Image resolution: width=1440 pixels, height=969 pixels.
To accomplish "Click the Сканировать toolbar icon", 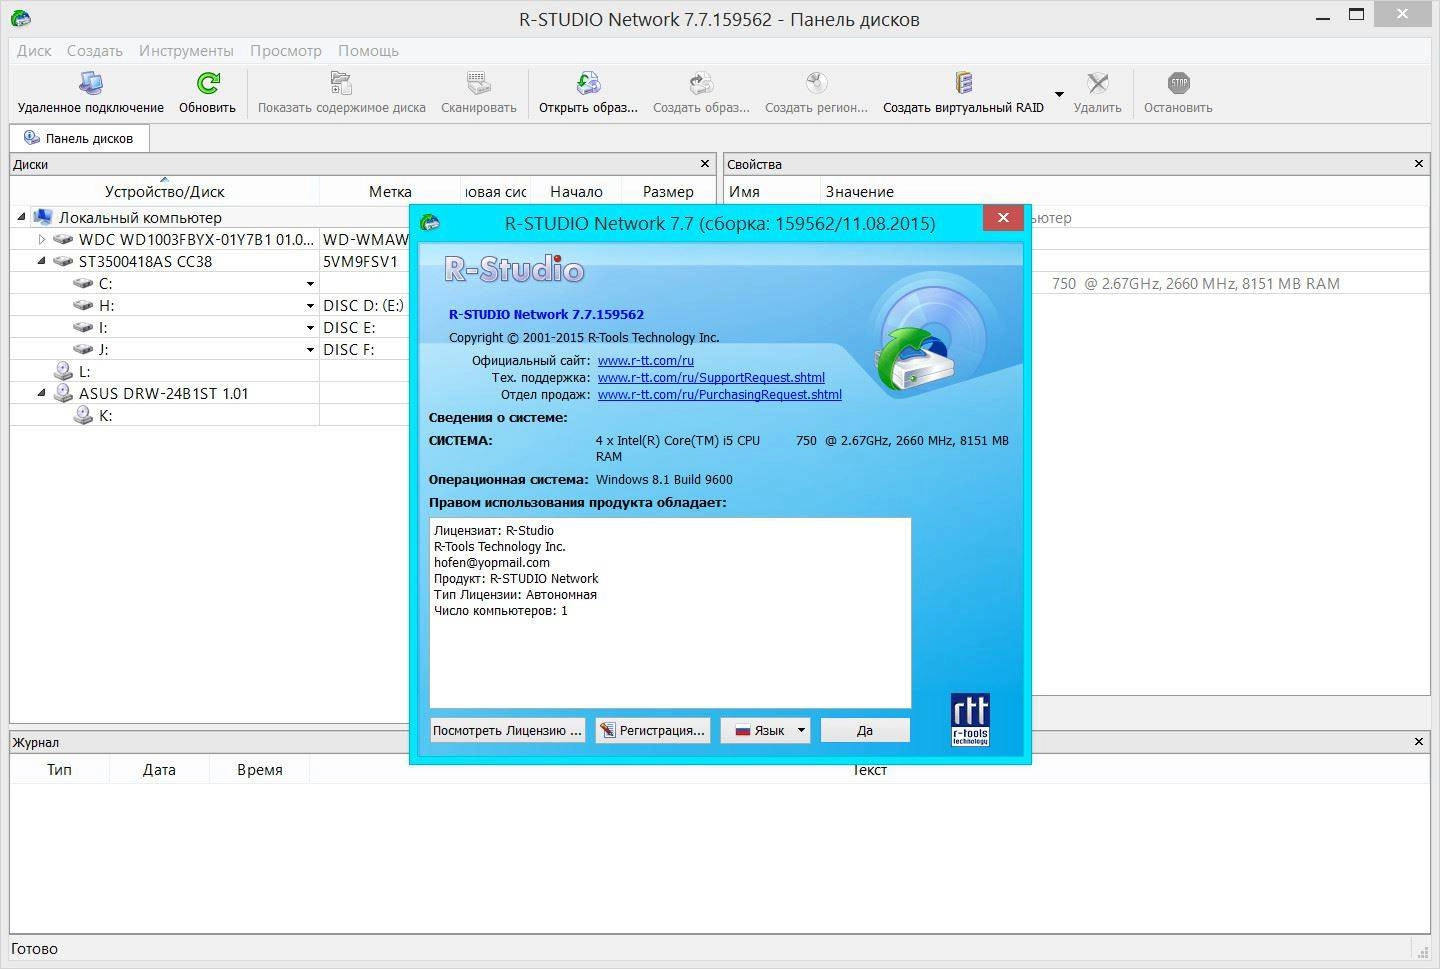I will point(478,83).
